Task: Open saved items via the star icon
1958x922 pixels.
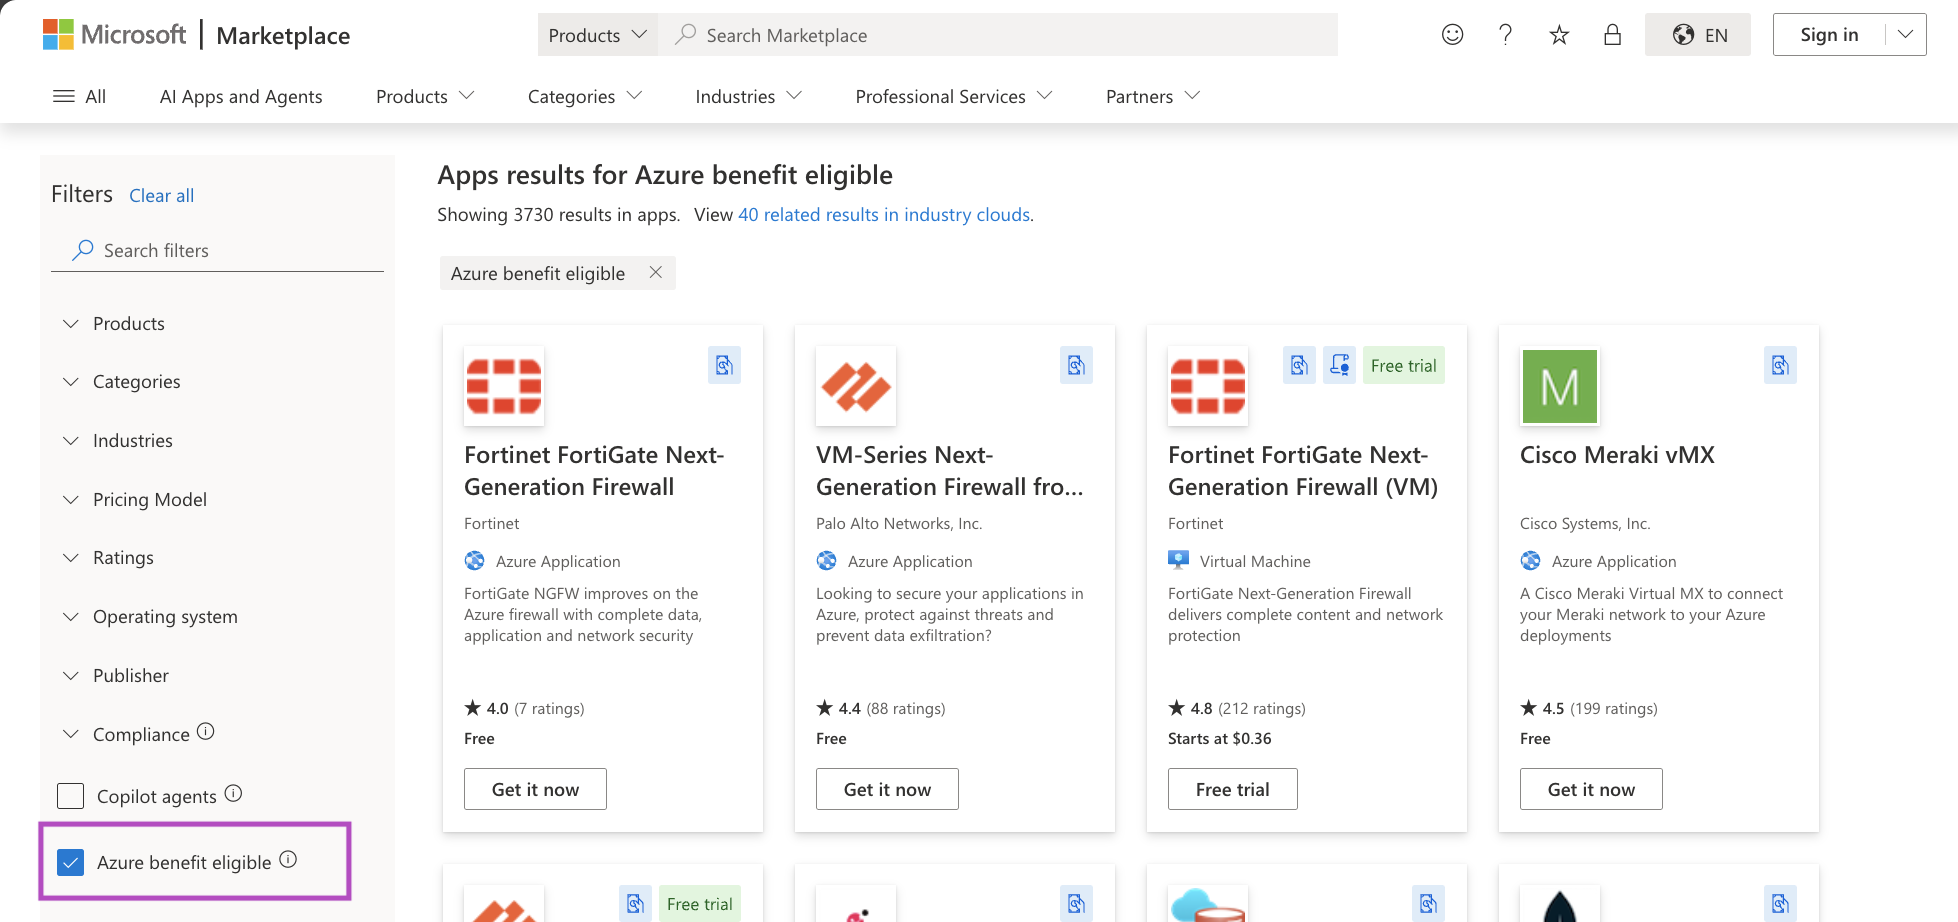Action: pos(1559,34)
